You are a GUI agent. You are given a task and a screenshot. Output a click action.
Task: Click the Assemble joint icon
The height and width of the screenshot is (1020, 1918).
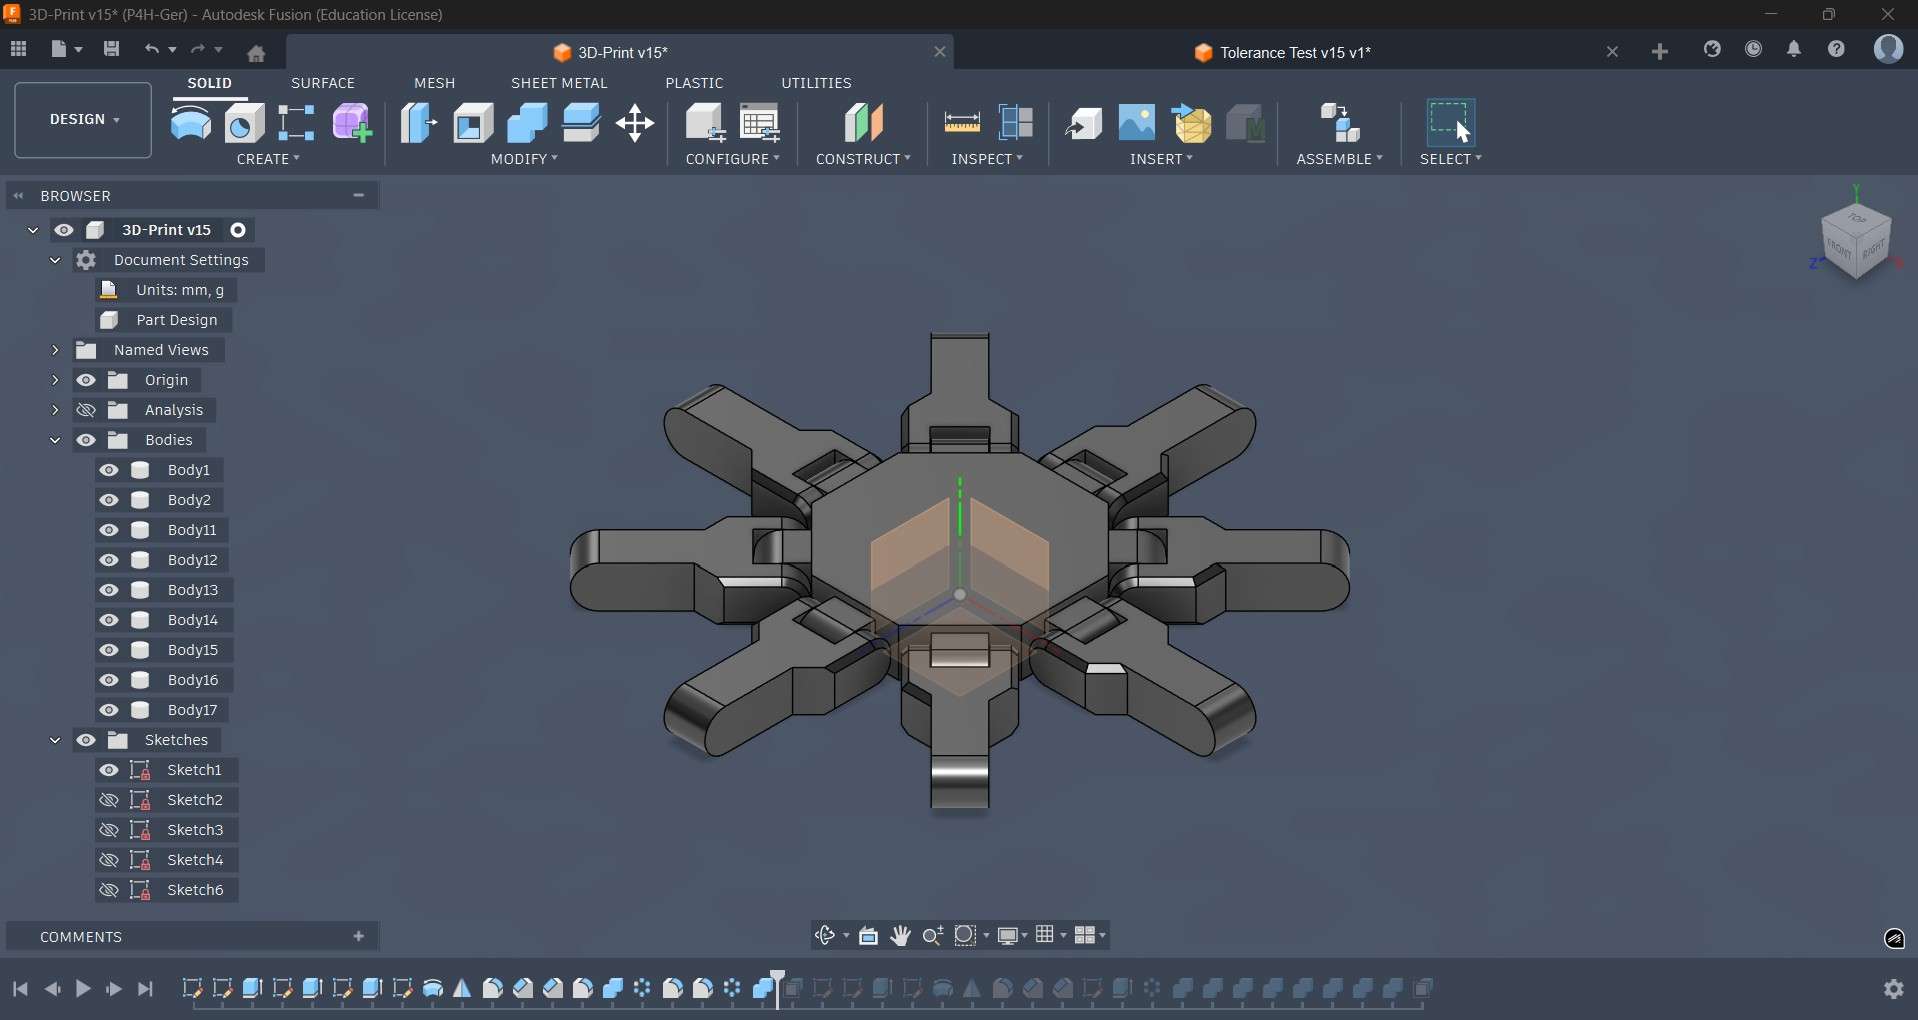[1341, 123]
